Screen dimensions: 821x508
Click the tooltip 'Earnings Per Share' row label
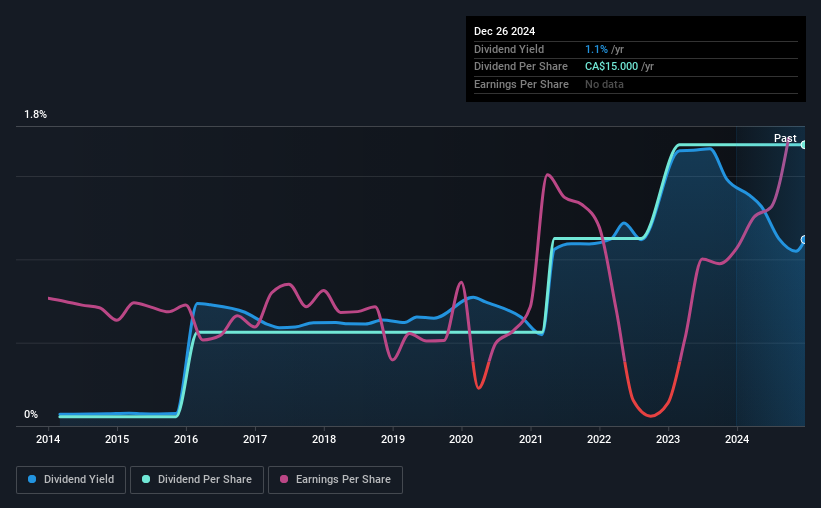[x=521, y=84]
